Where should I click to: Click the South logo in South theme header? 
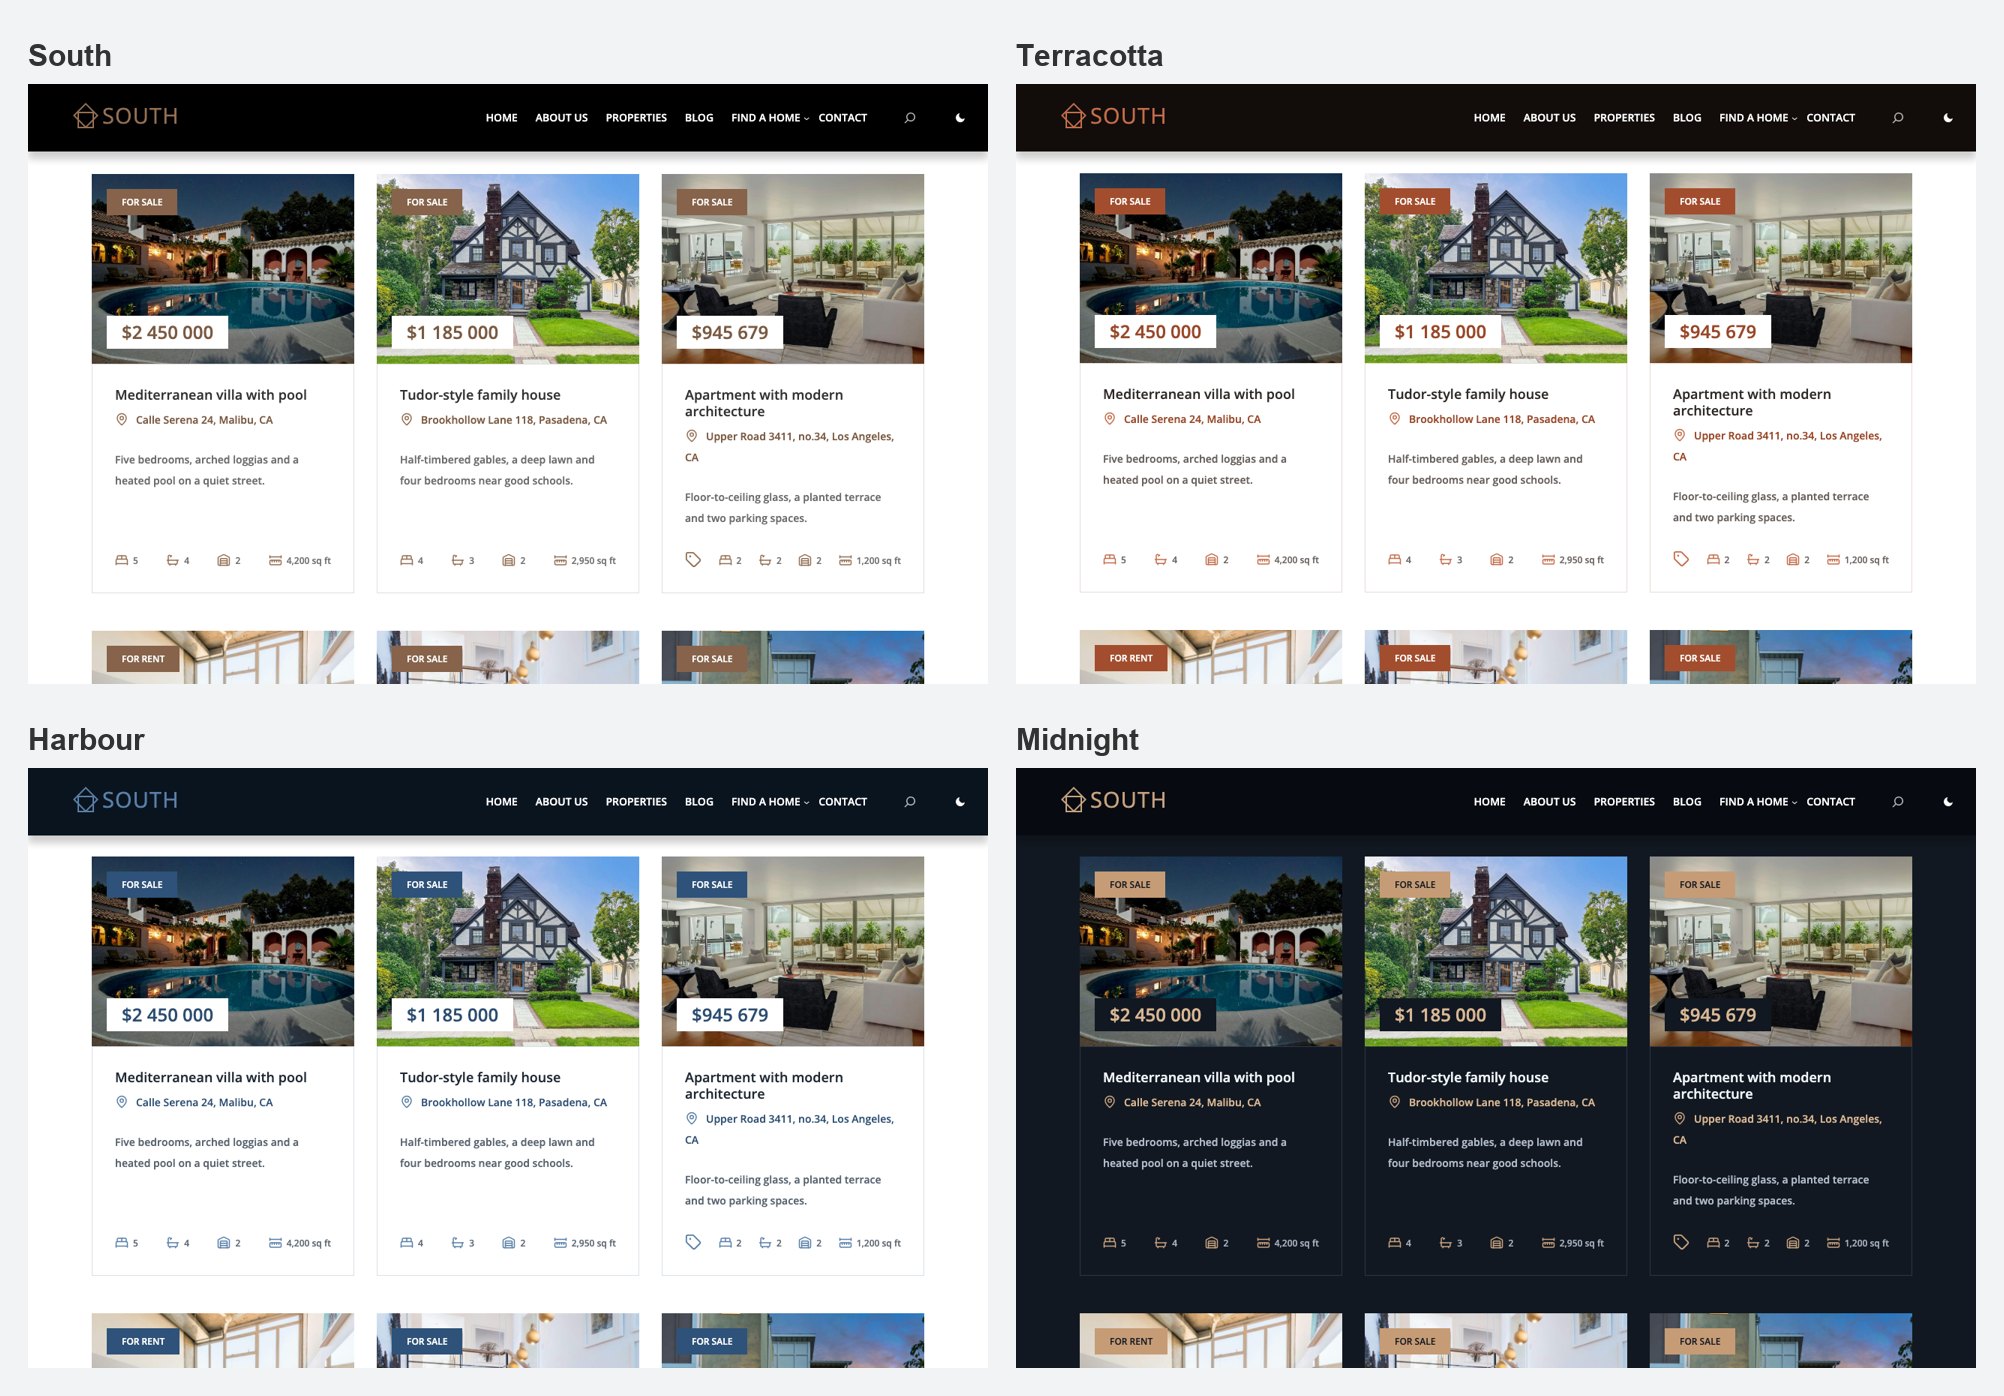click(x=126, y=116)
